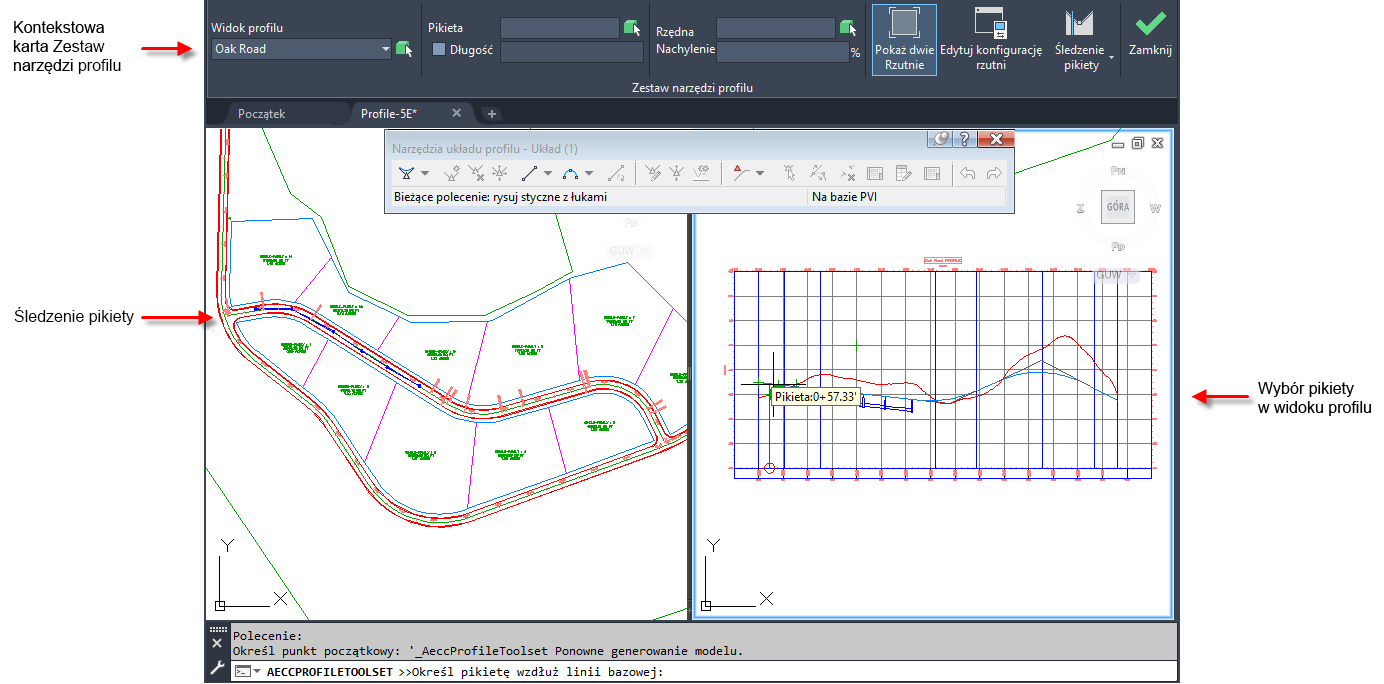
Task: Click the undo arrow in profile toolbar
Action: tap(967, 173)
